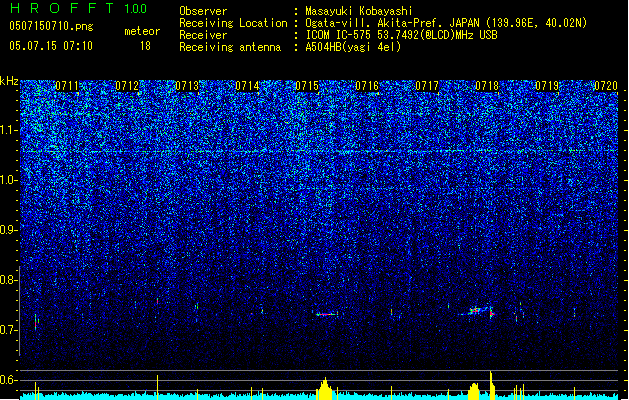Screen dimensions: 629x400
Task: Click the 0.6 kHz axis label
Action: [x=9, y=380]
